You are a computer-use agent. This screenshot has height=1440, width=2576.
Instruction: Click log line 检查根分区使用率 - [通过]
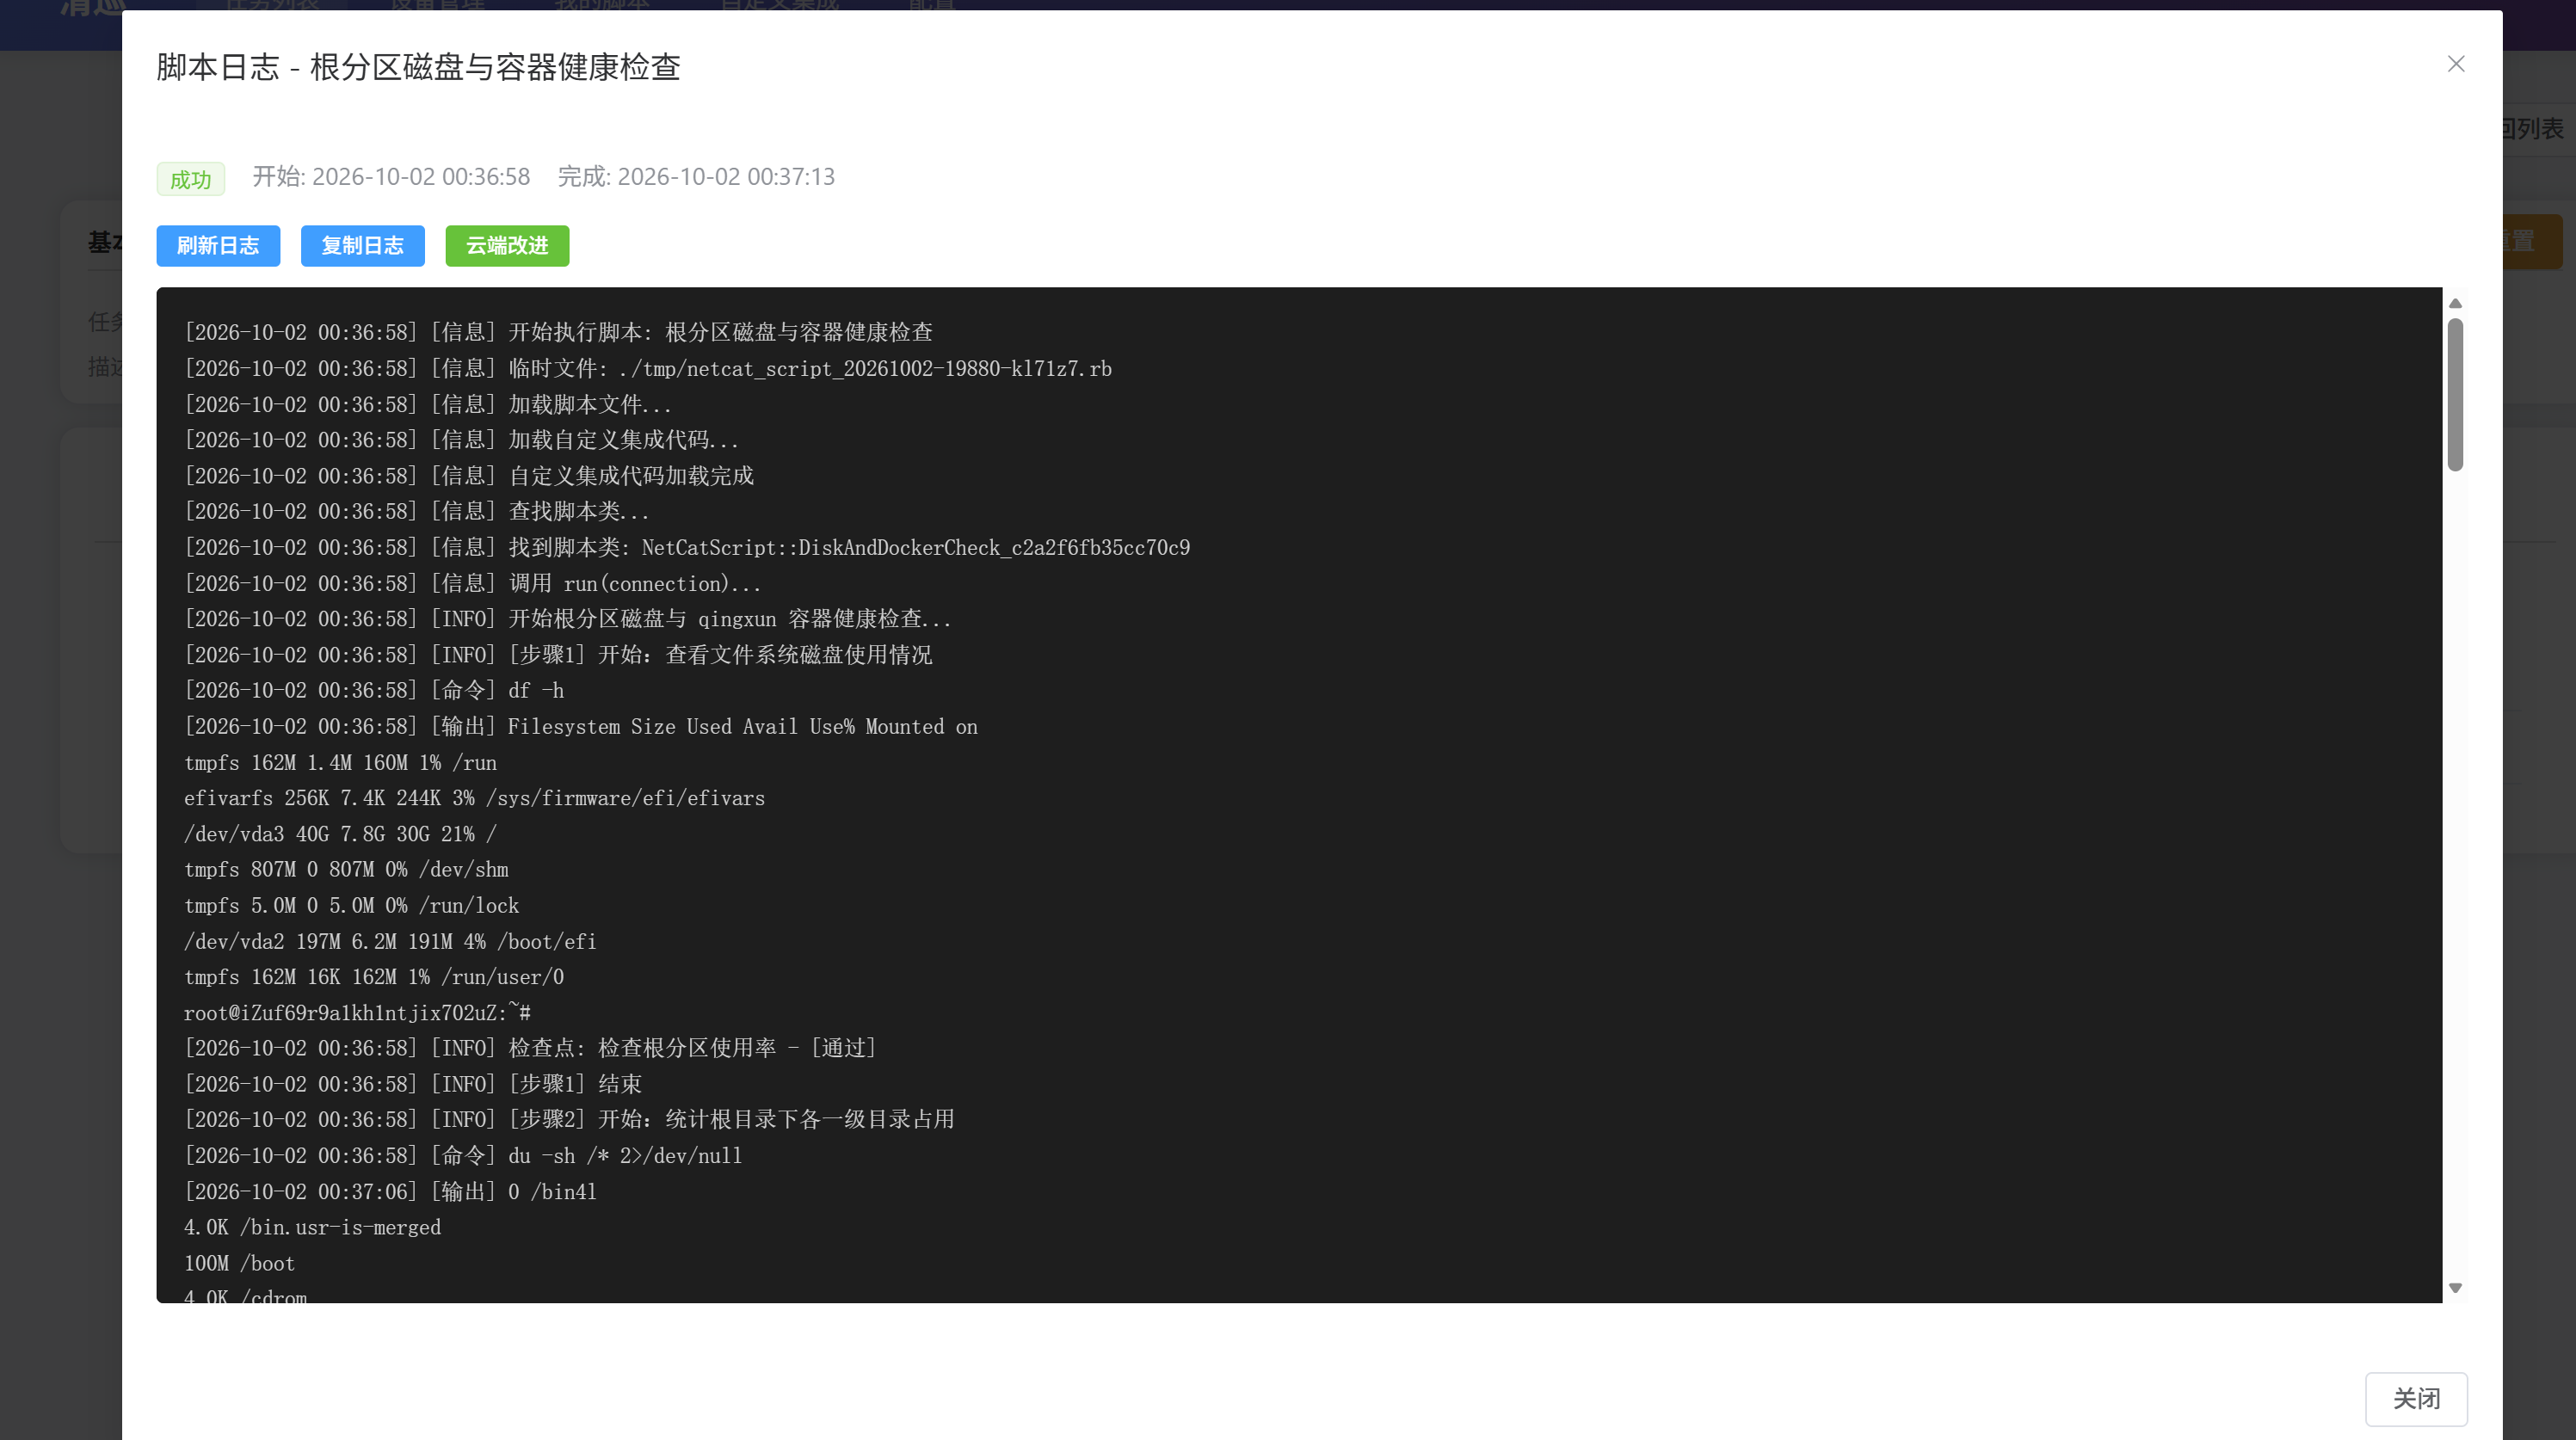[530, 1048]
